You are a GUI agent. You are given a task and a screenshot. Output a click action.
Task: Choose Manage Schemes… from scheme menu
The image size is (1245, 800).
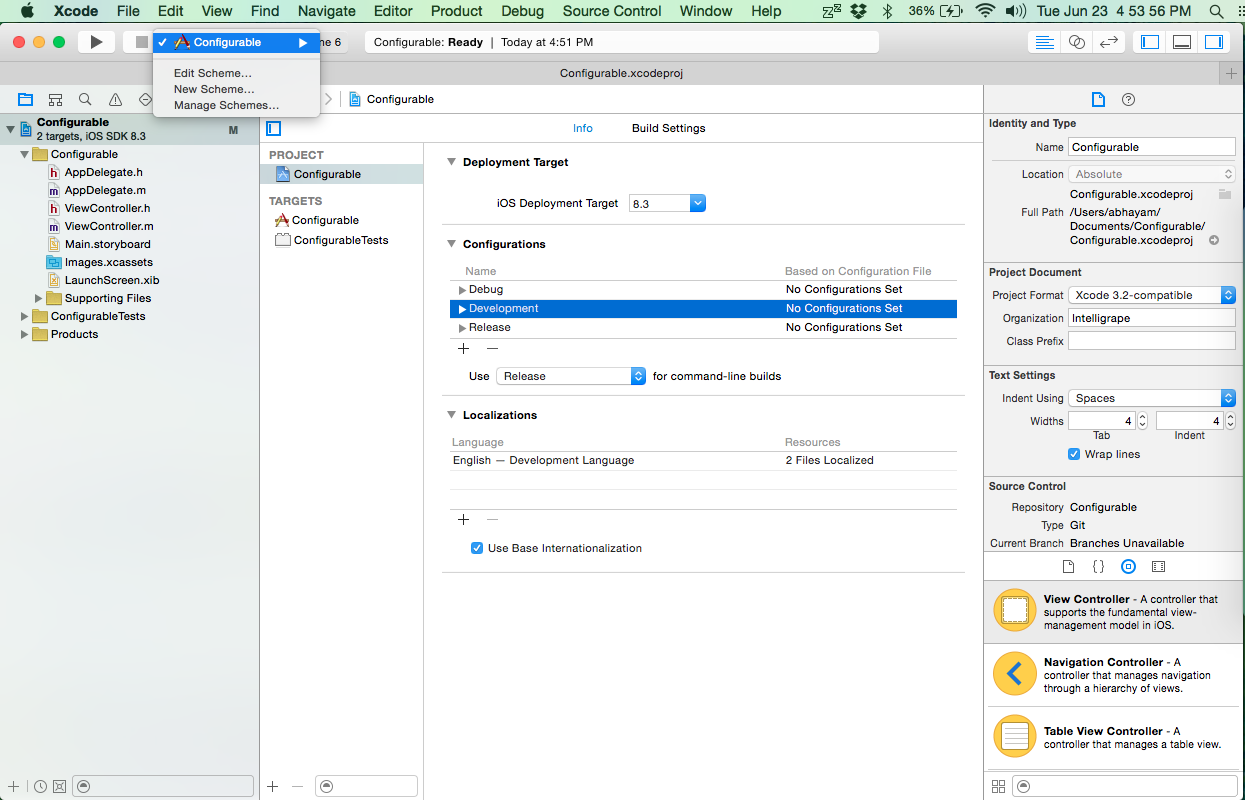(226, 105)
